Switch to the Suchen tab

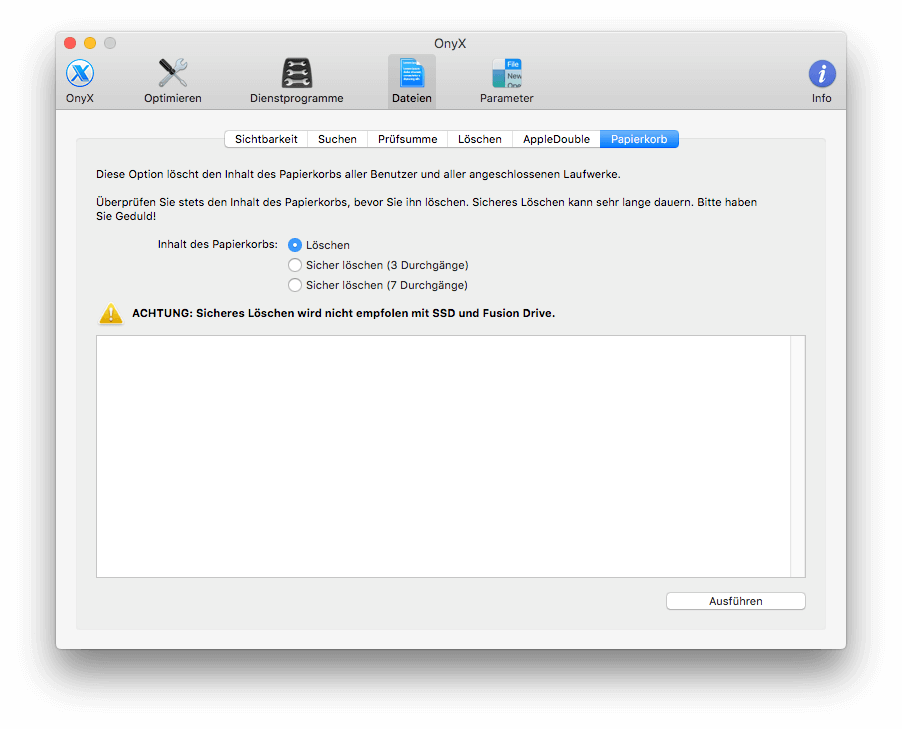338,139
